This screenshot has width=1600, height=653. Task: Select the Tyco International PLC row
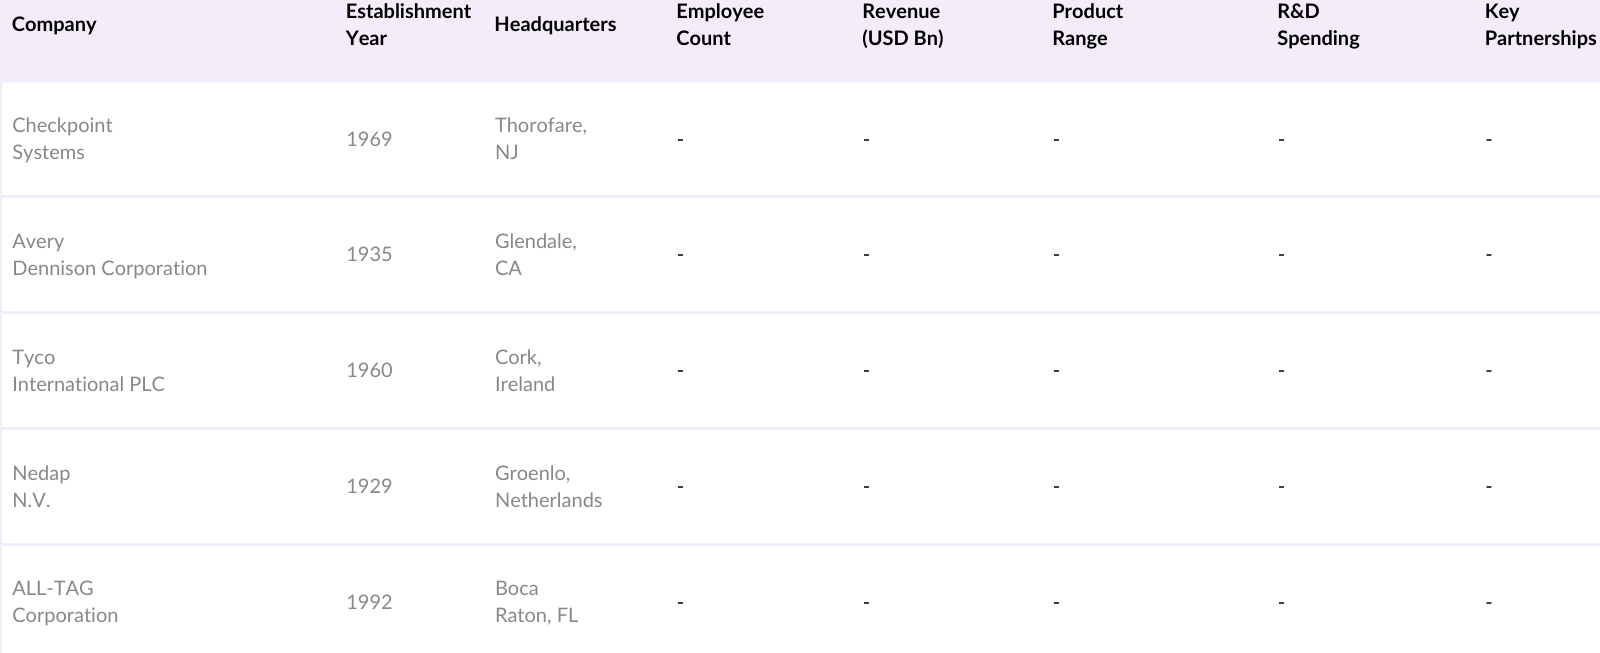[88, 371]
